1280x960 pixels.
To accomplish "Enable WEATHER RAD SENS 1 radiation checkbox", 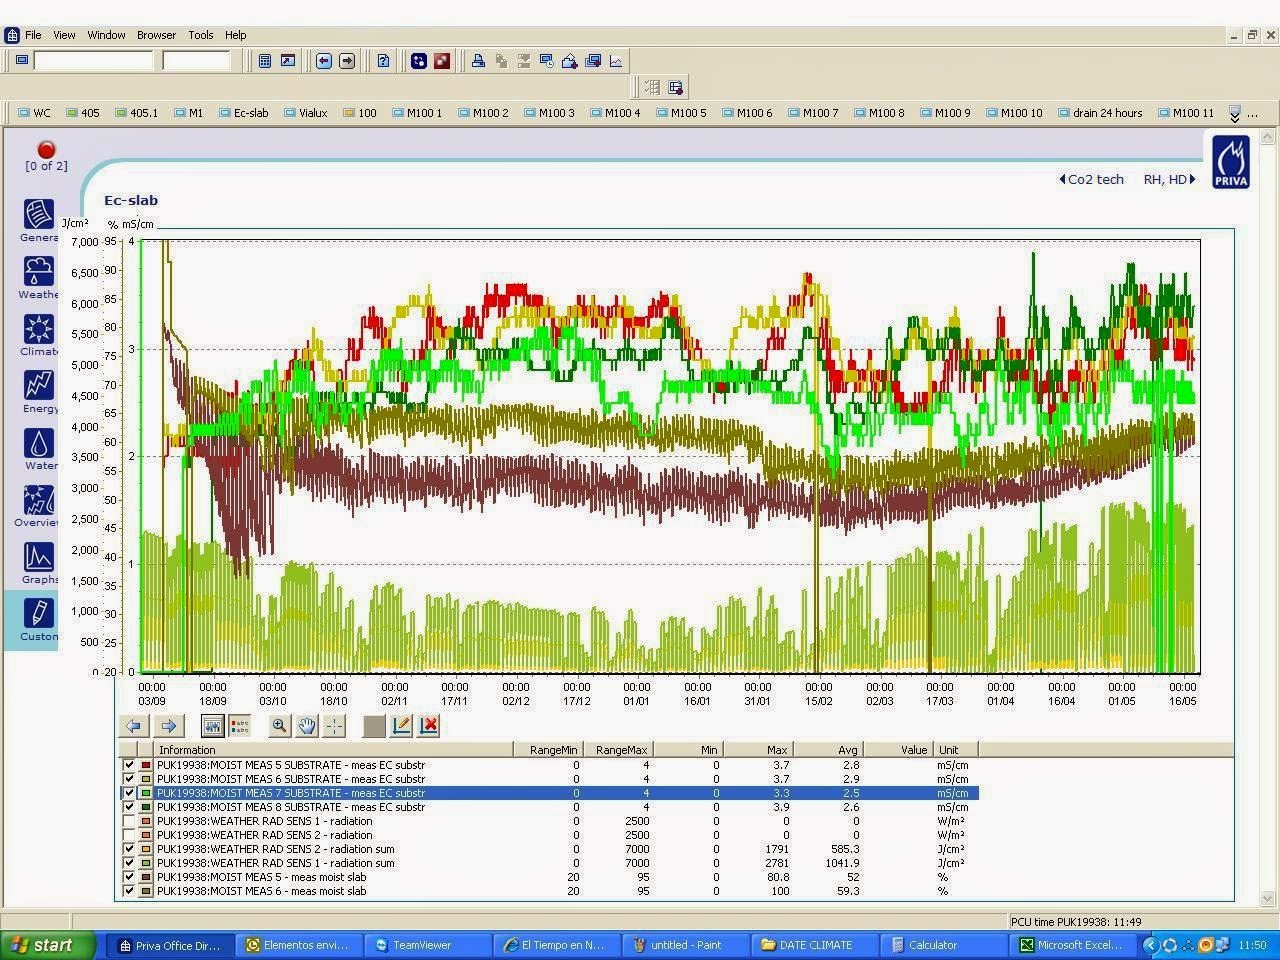I will tap(128, 821).
